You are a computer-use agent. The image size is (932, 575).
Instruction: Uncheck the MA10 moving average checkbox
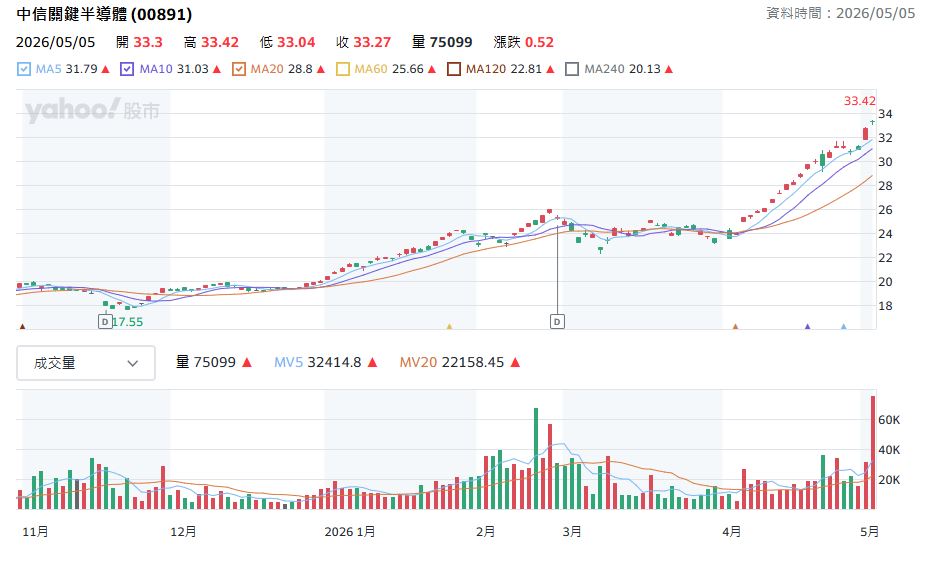click(x=127, y=69)
